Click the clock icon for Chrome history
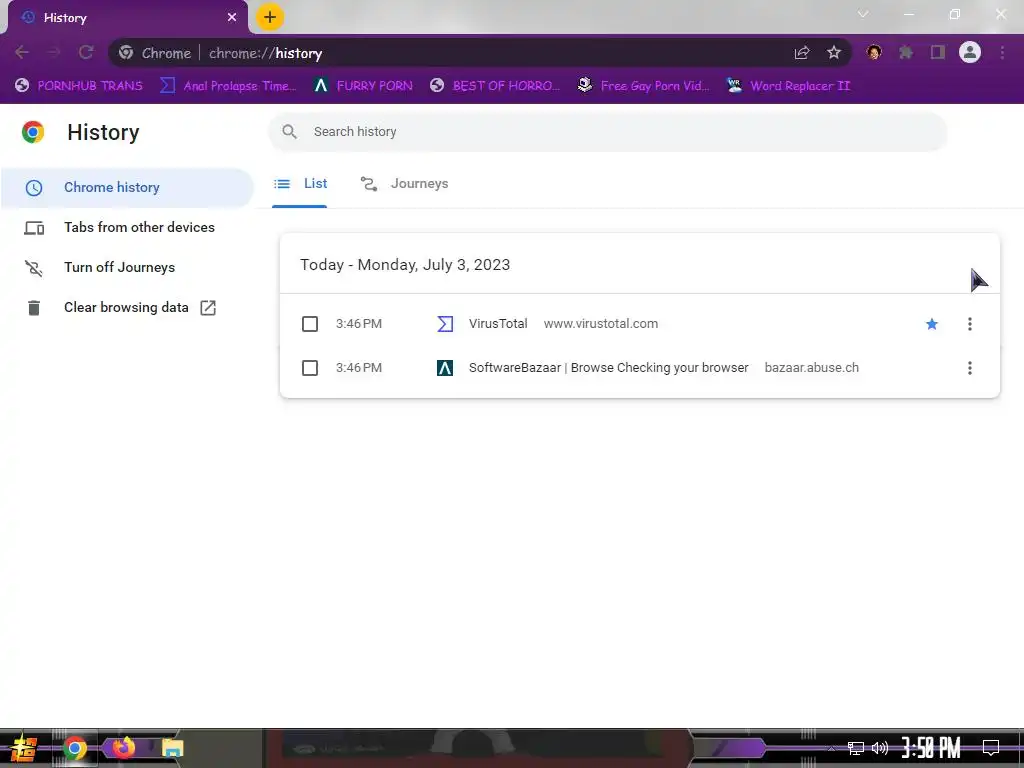The width and height of the screenshot is (1024, 768). tap(34, 188)
